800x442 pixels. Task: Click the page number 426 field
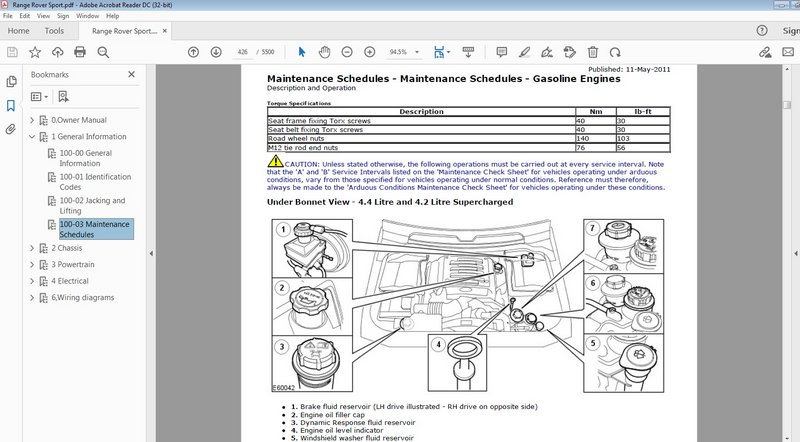242,52
